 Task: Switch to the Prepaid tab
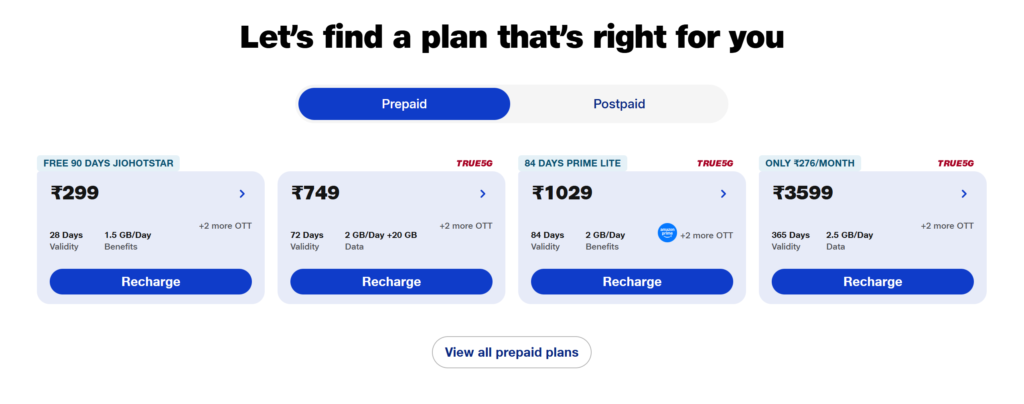point(404,104)
